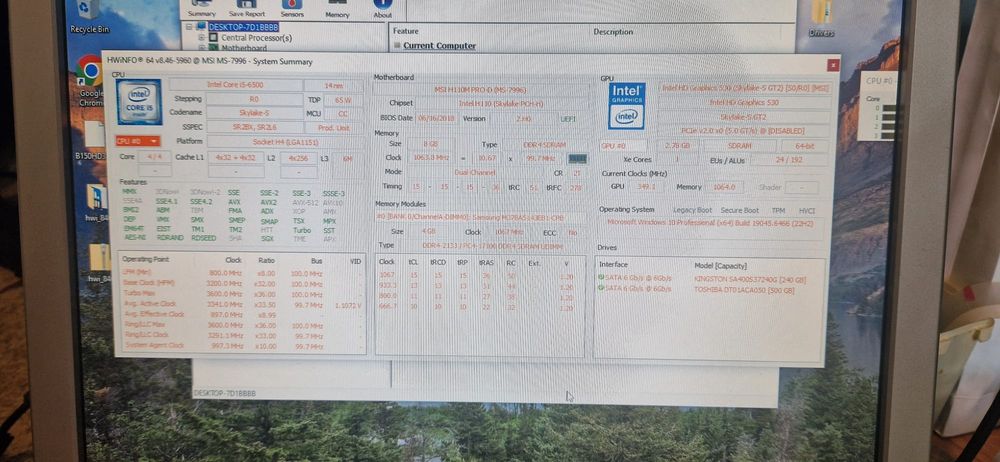
Task: Click the SR2BX, SR2L6 SSPEC field
Action: 254,127
